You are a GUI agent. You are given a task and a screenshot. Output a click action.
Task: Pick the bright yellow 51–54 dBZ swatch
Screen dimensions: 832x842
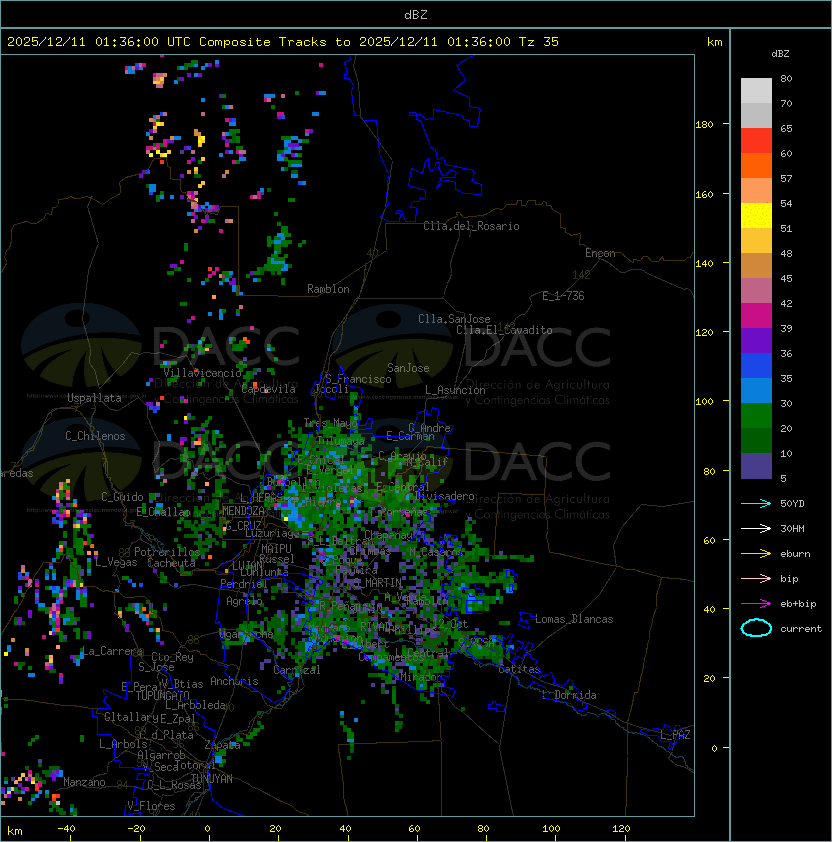(756, 216)
